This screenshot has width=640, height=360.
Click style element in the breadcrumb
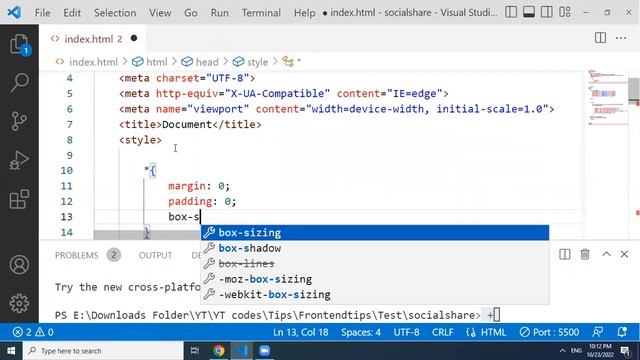(251, 62)
